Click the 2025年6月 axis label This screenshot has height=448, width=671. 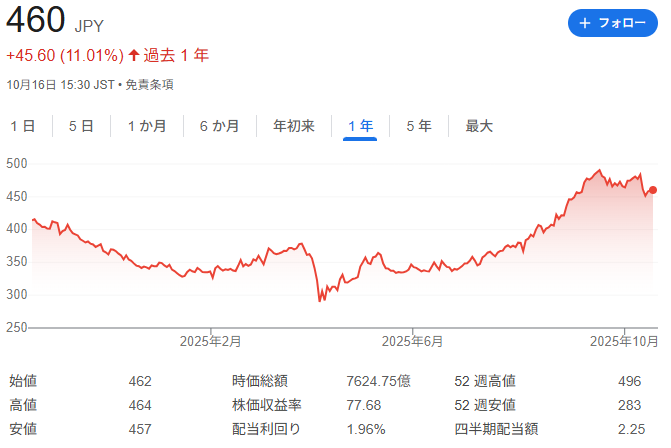tap(413, 342)
